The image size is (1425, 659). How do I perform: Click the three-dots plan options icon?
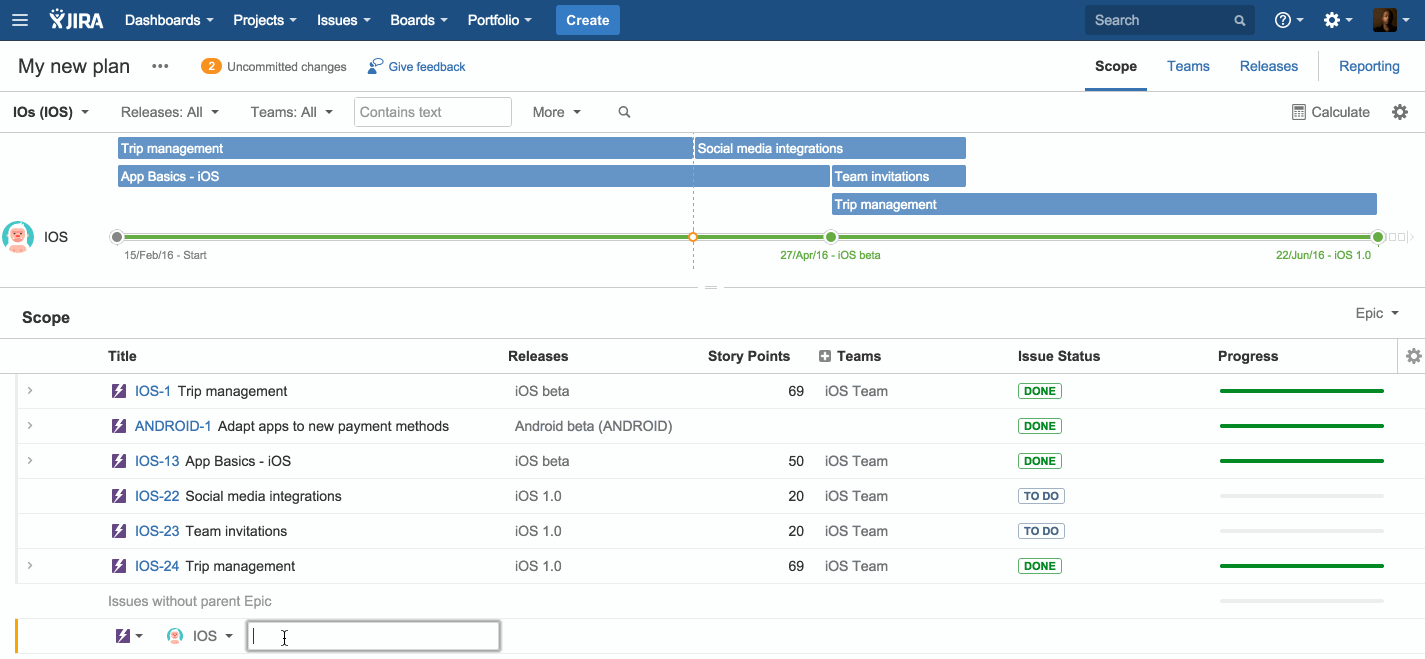click(160, 67)
